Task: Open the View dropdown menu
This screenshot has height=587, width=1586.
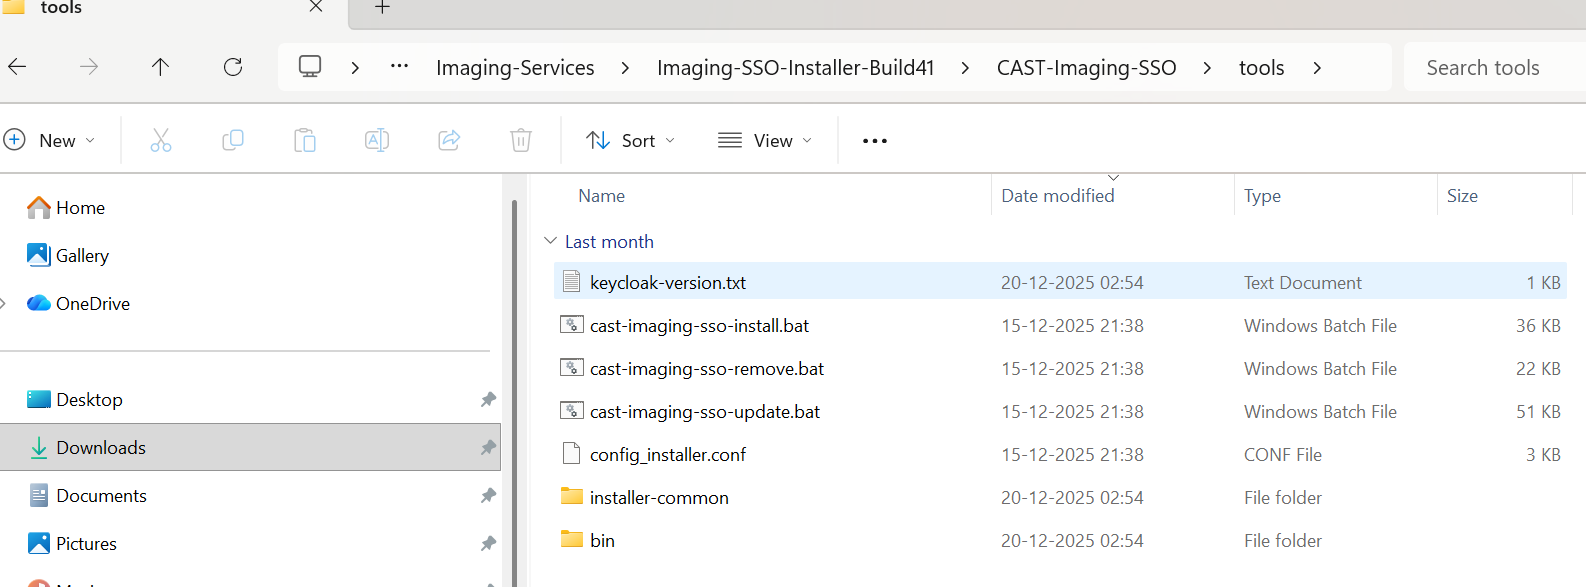Action: pyautogui.click(x=765, y=141)
